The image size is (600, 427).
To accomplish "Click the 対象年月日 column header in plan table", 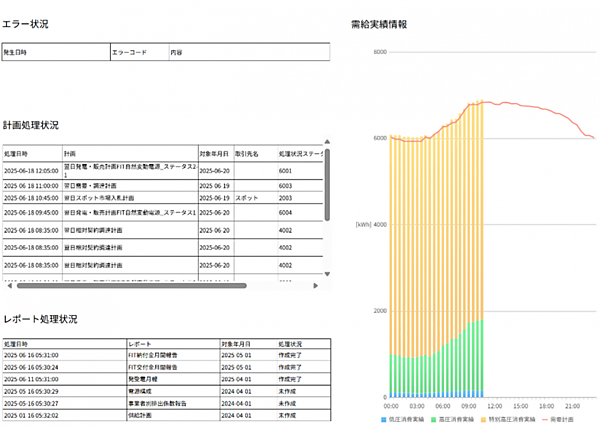I will (x=215, y=155).
